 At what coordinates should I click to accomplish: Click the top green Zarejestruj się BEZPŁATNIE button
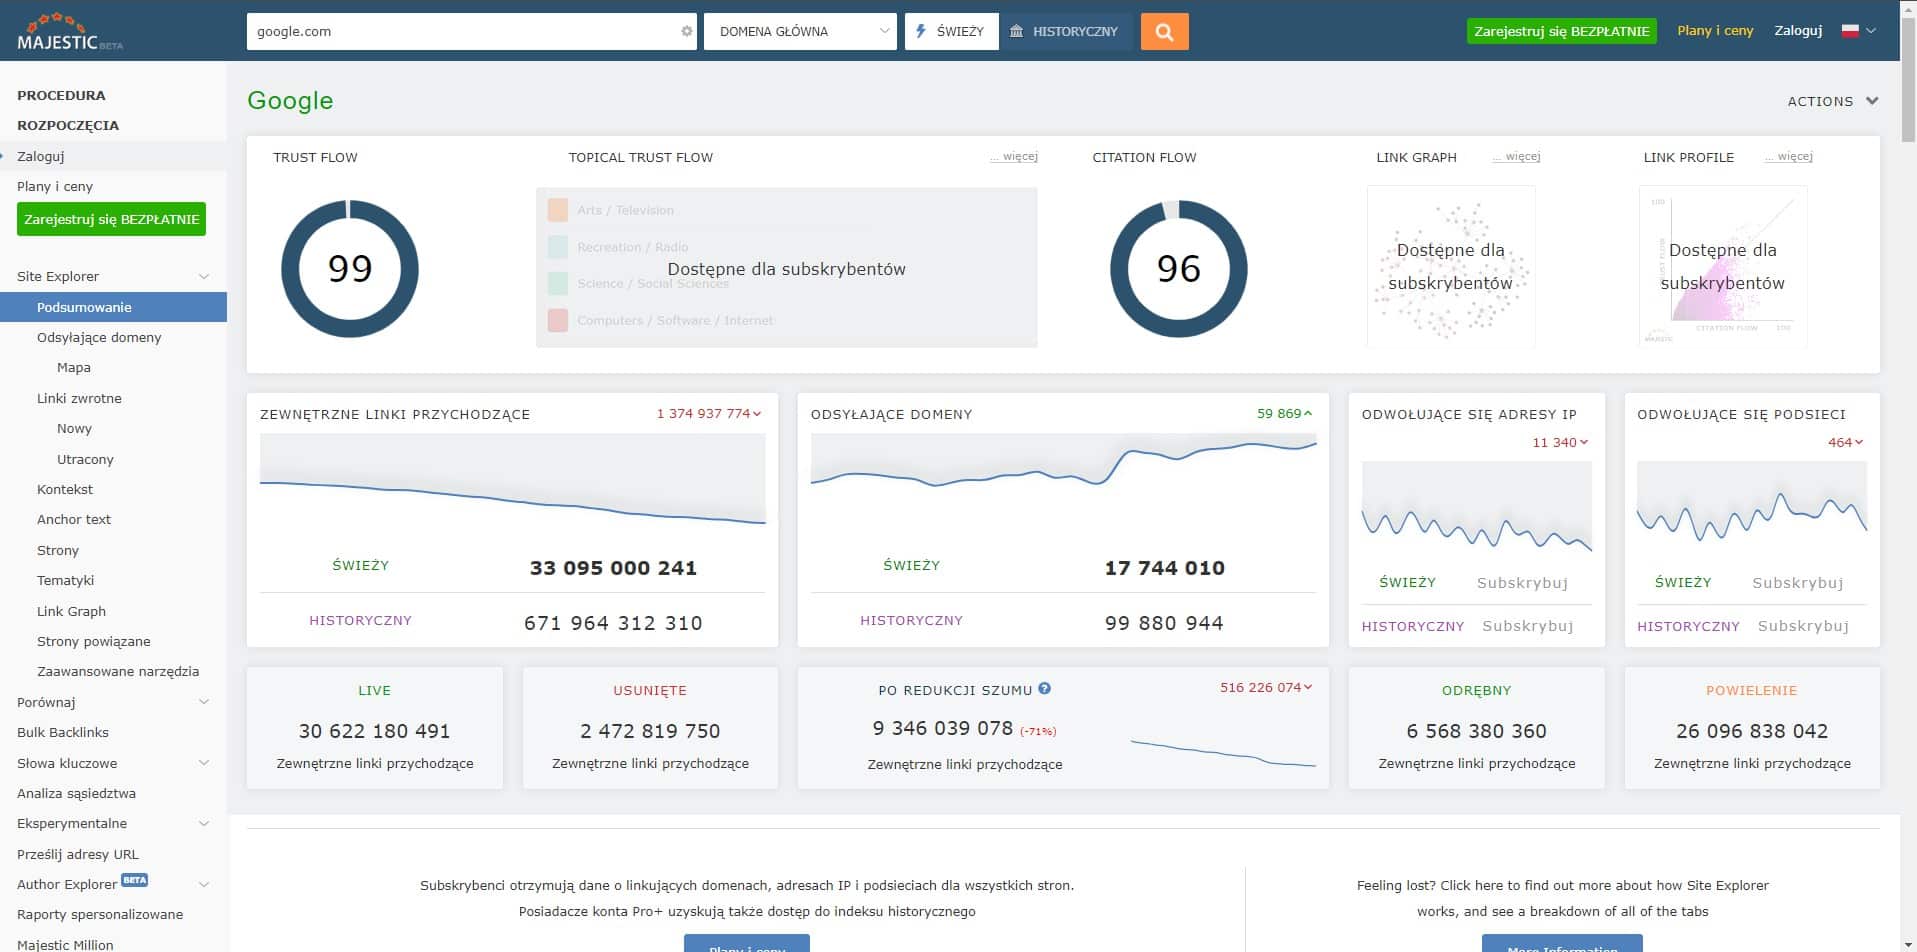coord(1561,31)
